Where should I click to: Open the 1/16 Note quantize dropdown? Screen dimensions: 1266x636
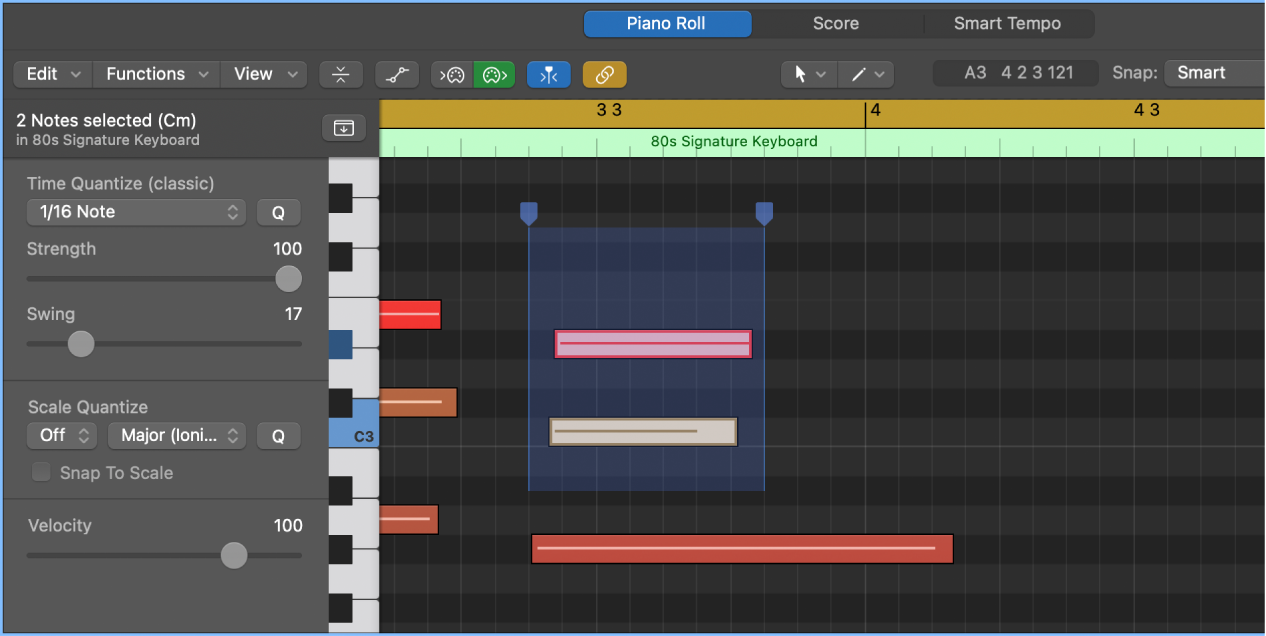(x=136, y=212)
